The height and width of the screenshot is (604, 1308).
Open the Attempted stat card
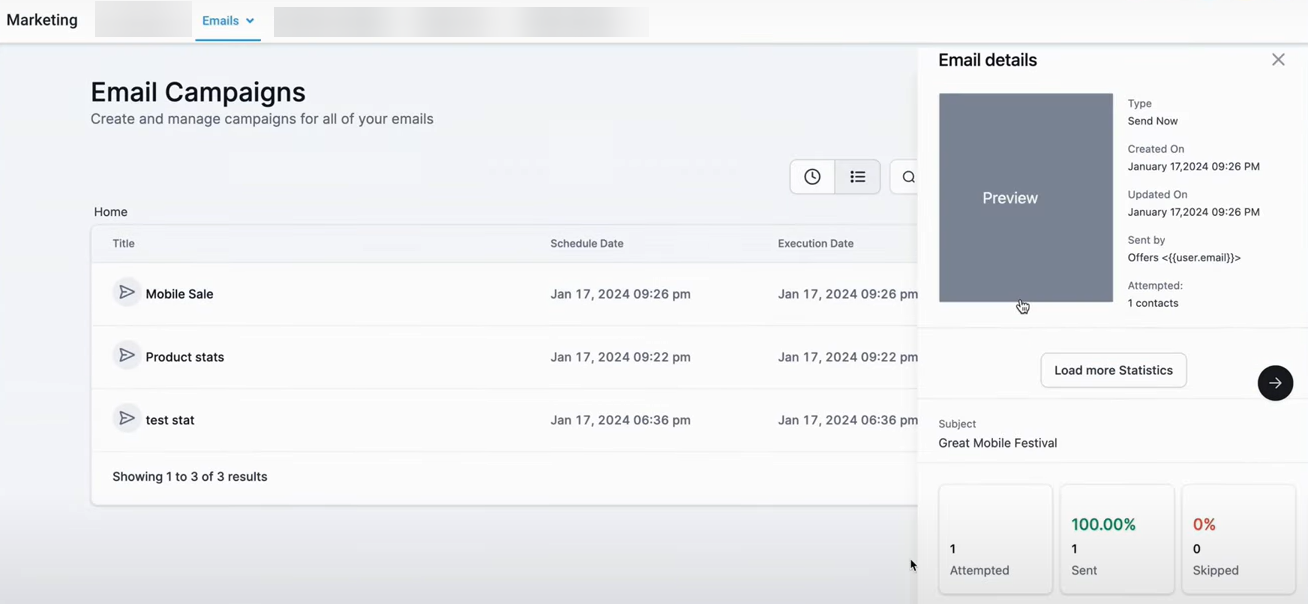(x=995, y=539)
